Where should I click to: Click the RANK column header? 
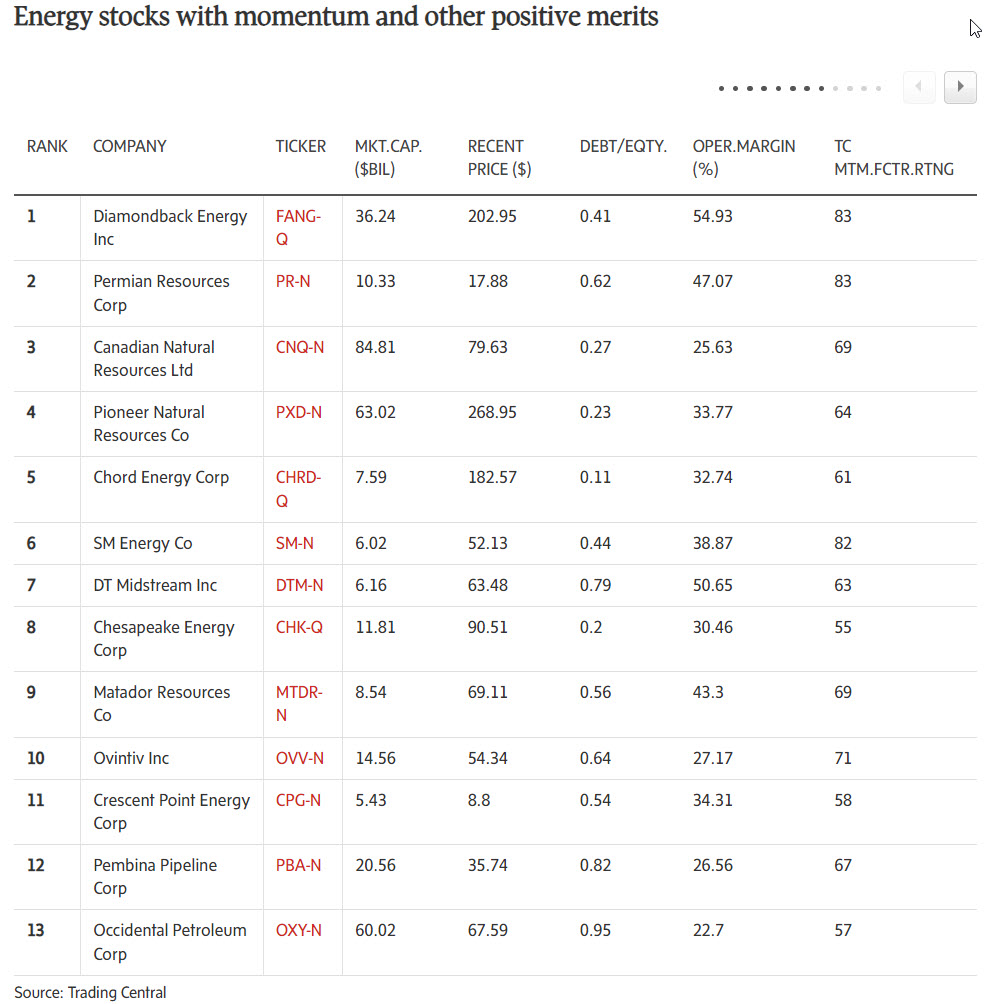[x=47, y=146]
